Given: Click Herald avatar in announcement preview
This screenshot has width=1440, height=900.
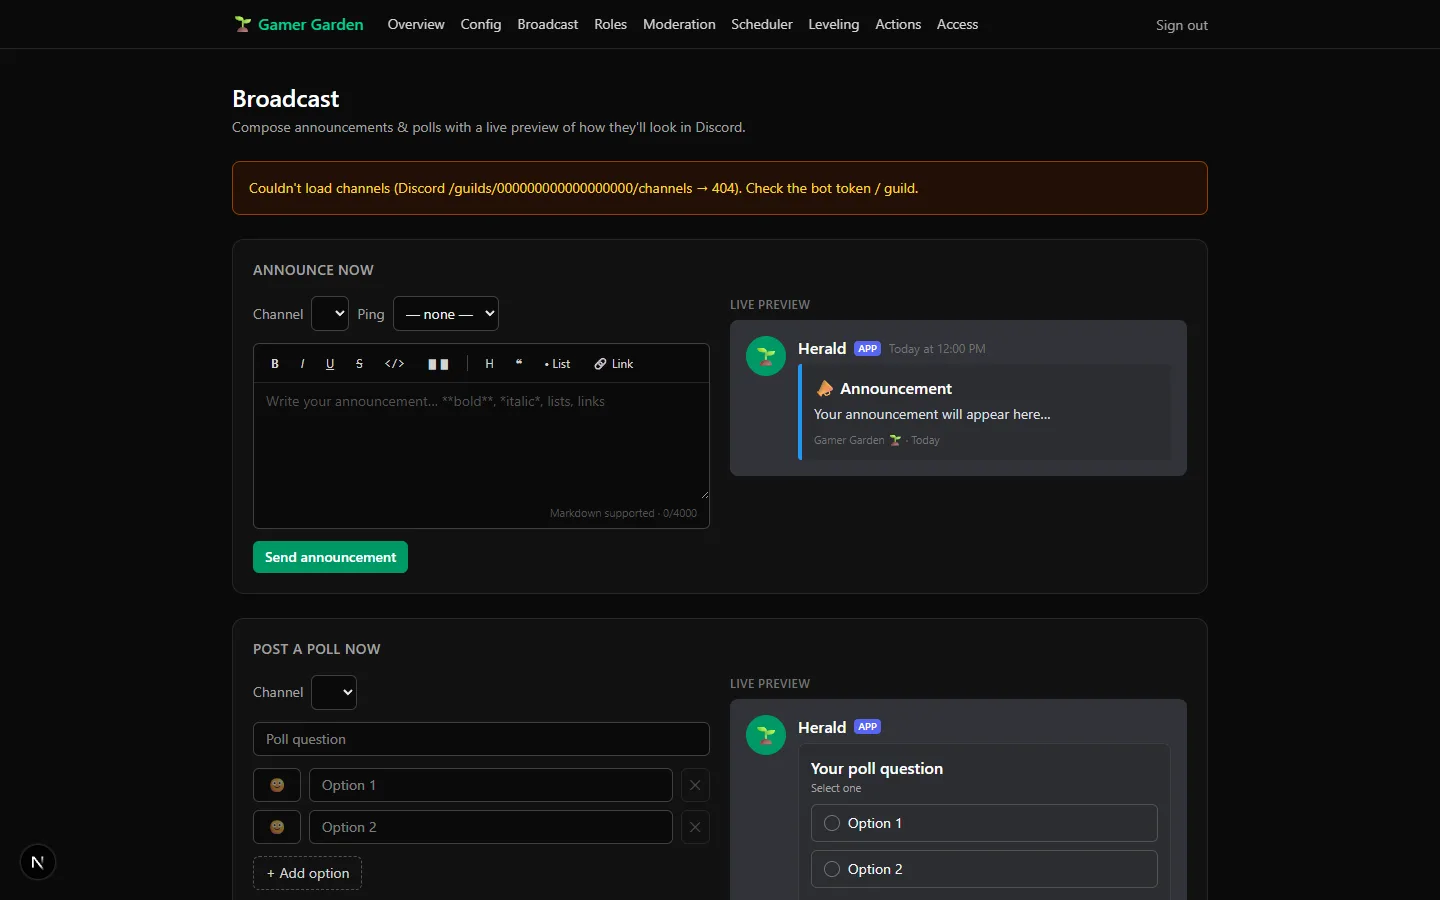Looking at the screenshot, I should click(766, 356).
